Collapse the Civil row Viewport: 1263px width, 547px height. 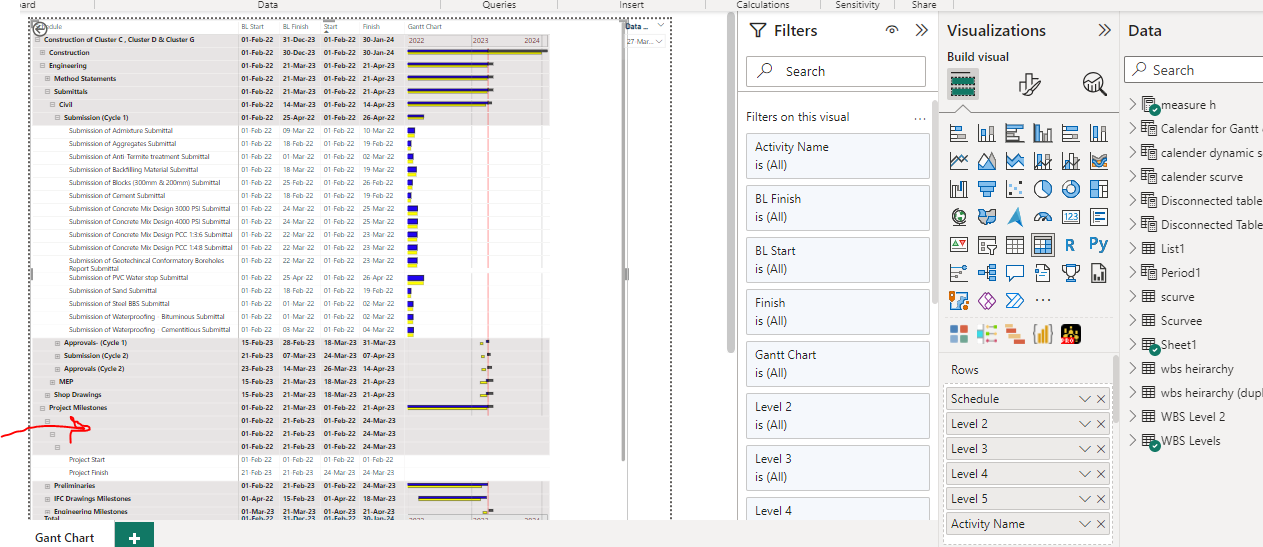(52, 104)
